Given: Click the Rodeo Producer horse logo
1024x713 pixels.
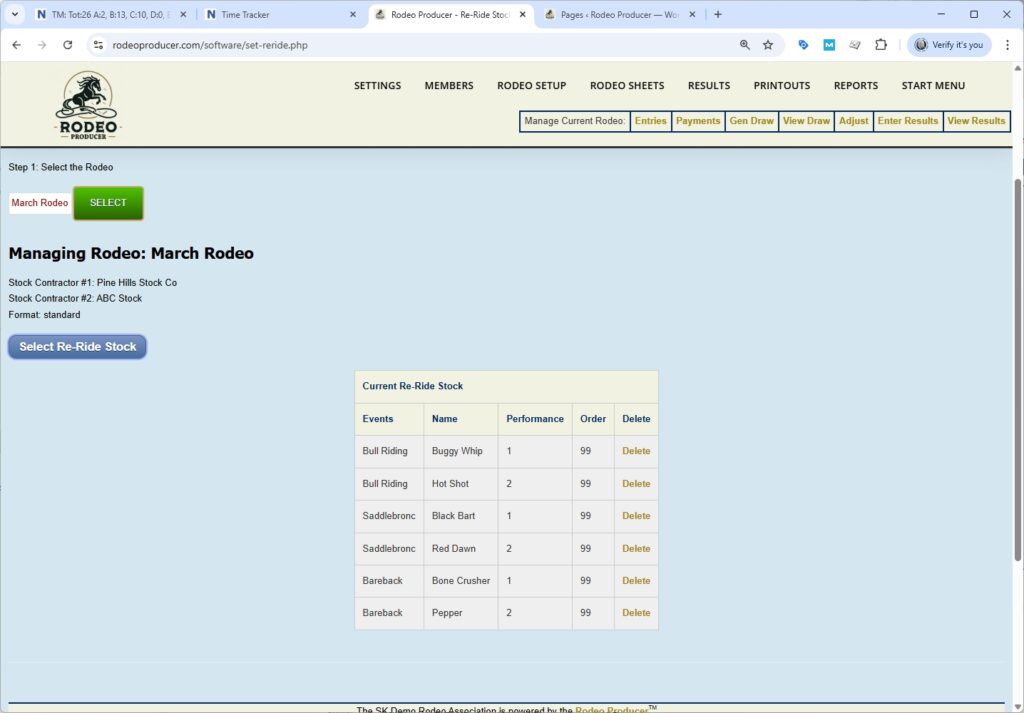Looking at the screenshot, I should (87, 105).
